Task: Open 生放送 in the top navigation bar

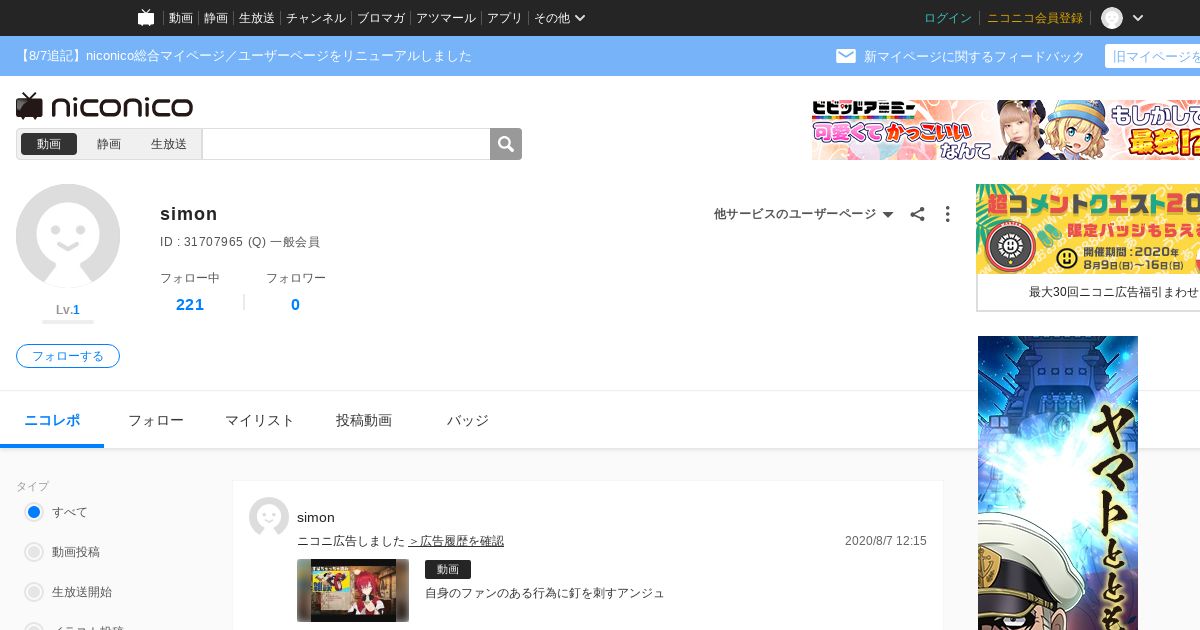Action: pyautogui.click(x=257, y=18)
